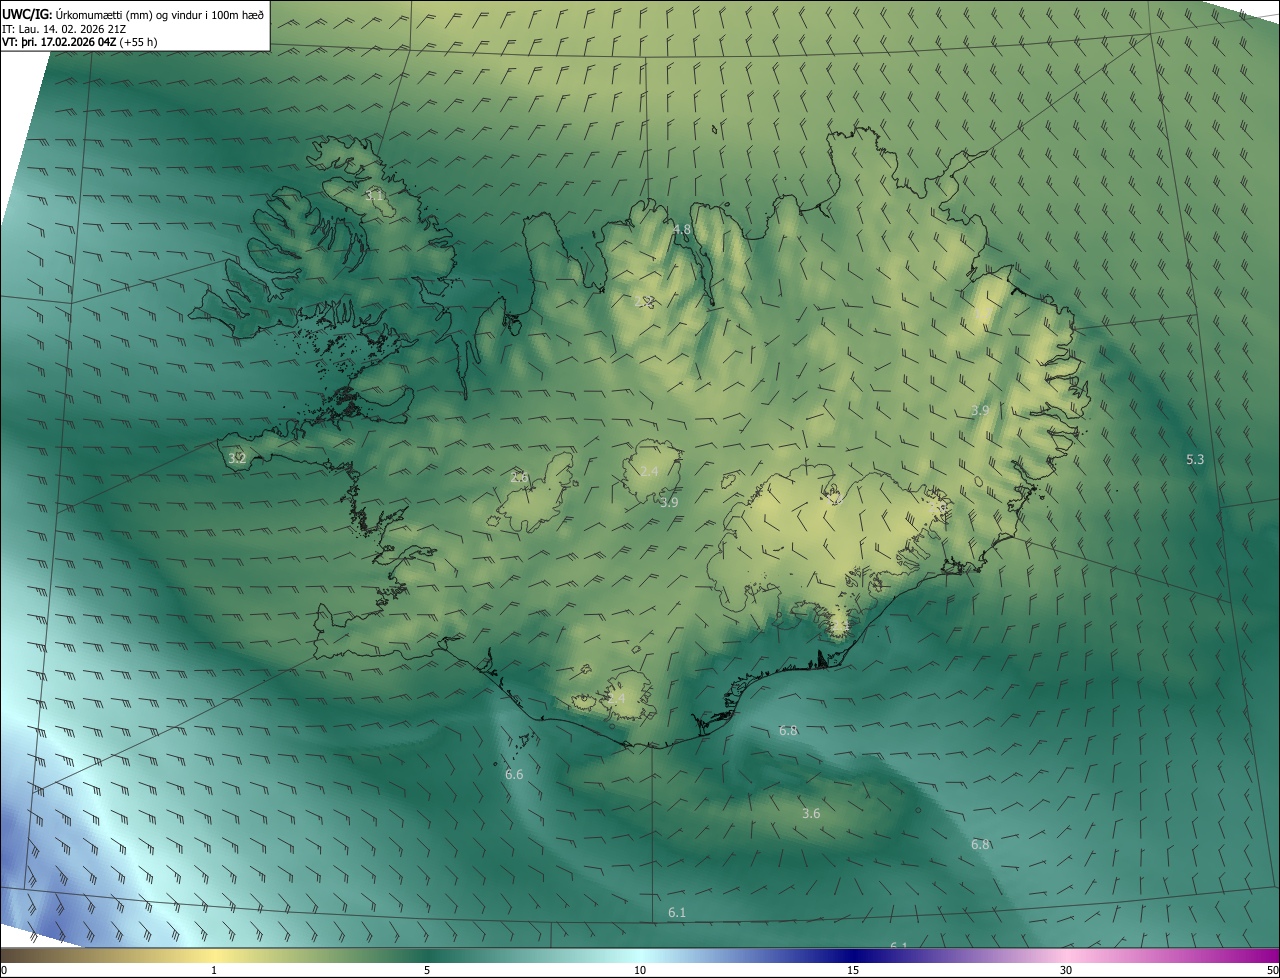Click the 2.4 value inside the central glacier outline

click(x=649, y=471)
